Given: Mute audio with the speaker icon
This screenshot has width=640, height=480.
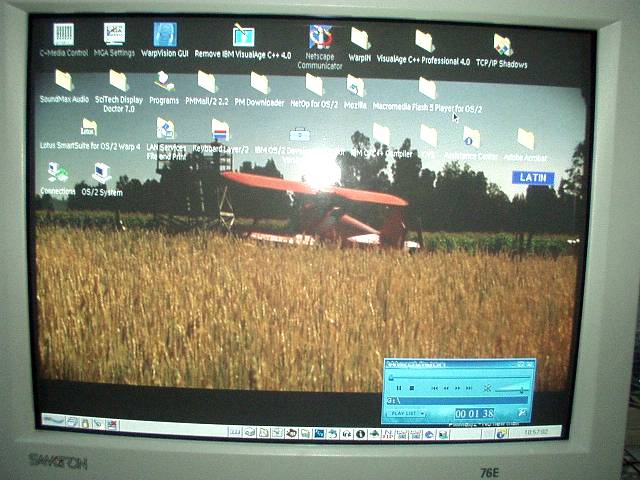Looking at the screenshot, I should click(487, 388).
